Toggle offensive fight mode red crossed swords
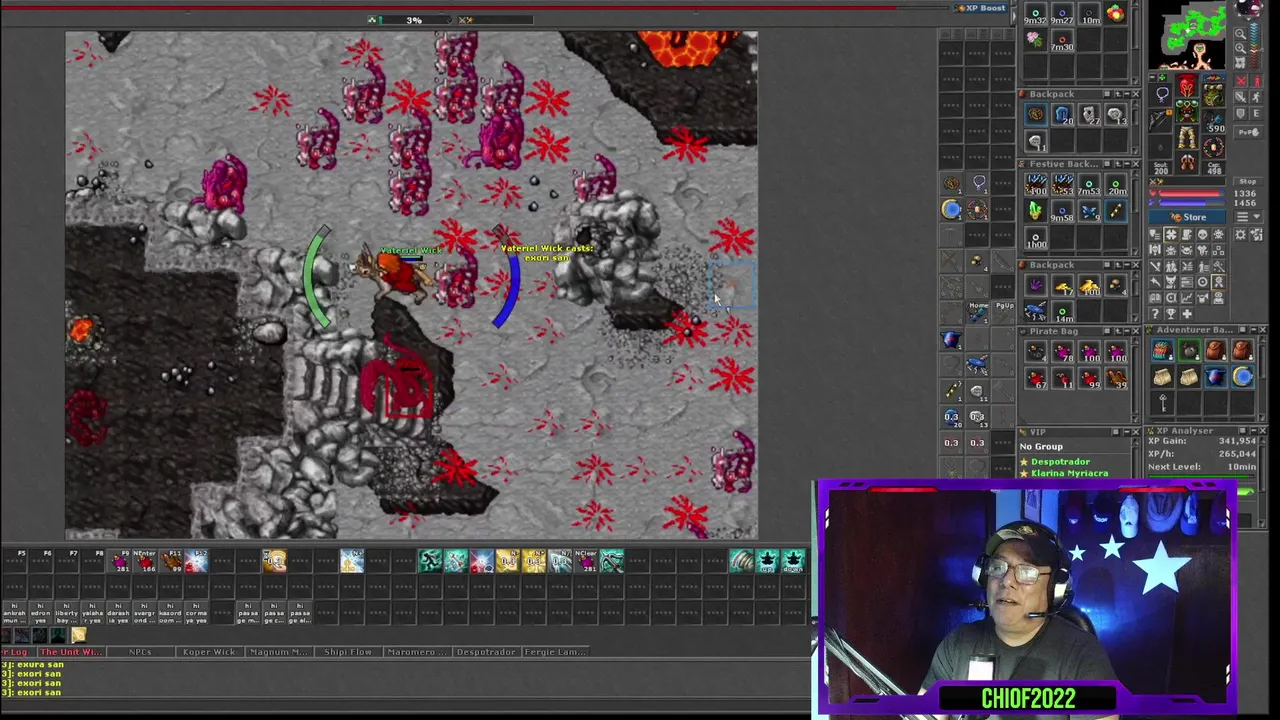Screen dimensions: 1280x720 click(1242, 81)
